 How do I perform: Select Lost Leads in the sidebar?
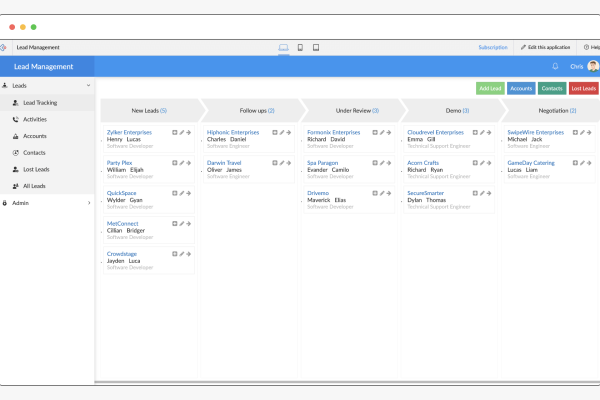pos(35,169)
